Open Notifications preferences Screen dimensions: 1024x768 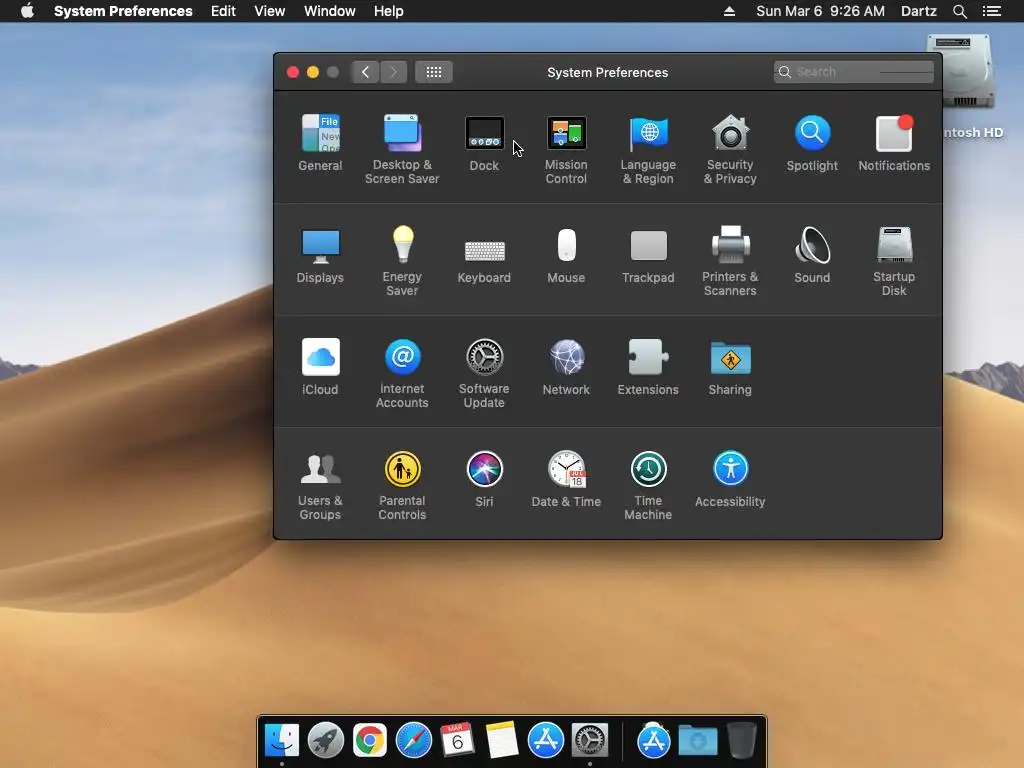[x=894, y=143]
